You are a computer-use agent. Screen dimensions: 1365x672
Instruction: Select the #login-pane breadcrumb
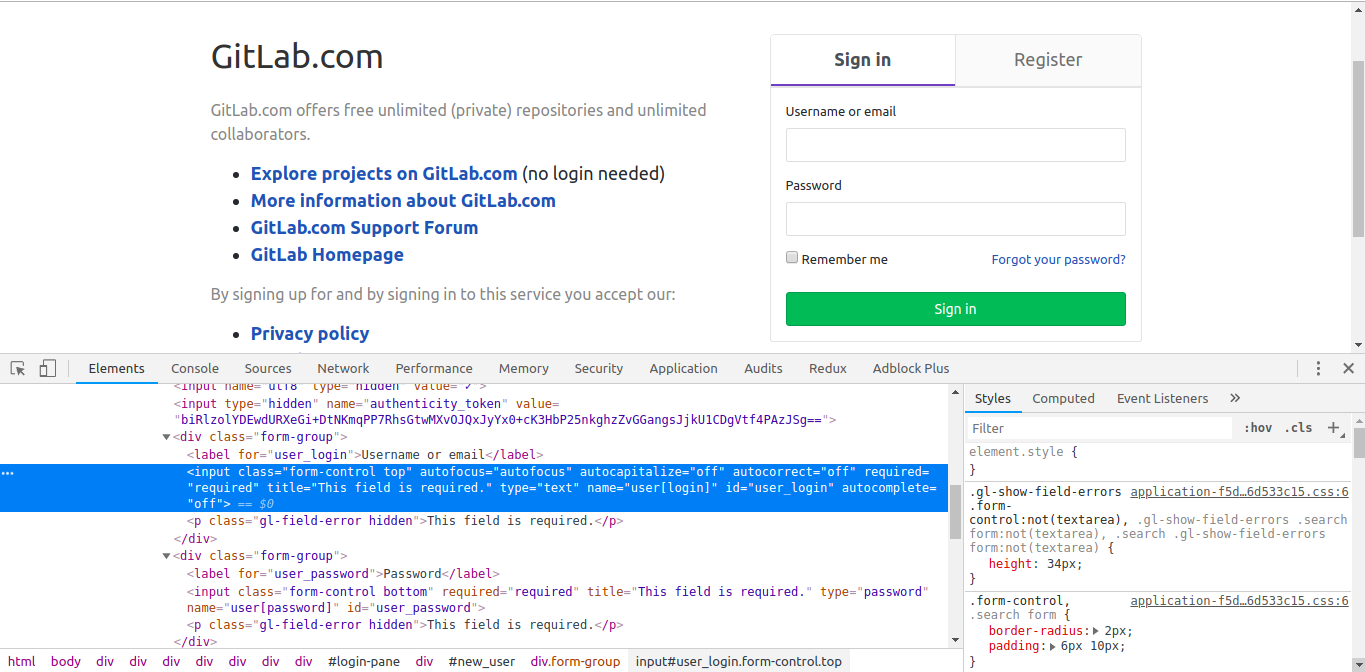[364, 661]
